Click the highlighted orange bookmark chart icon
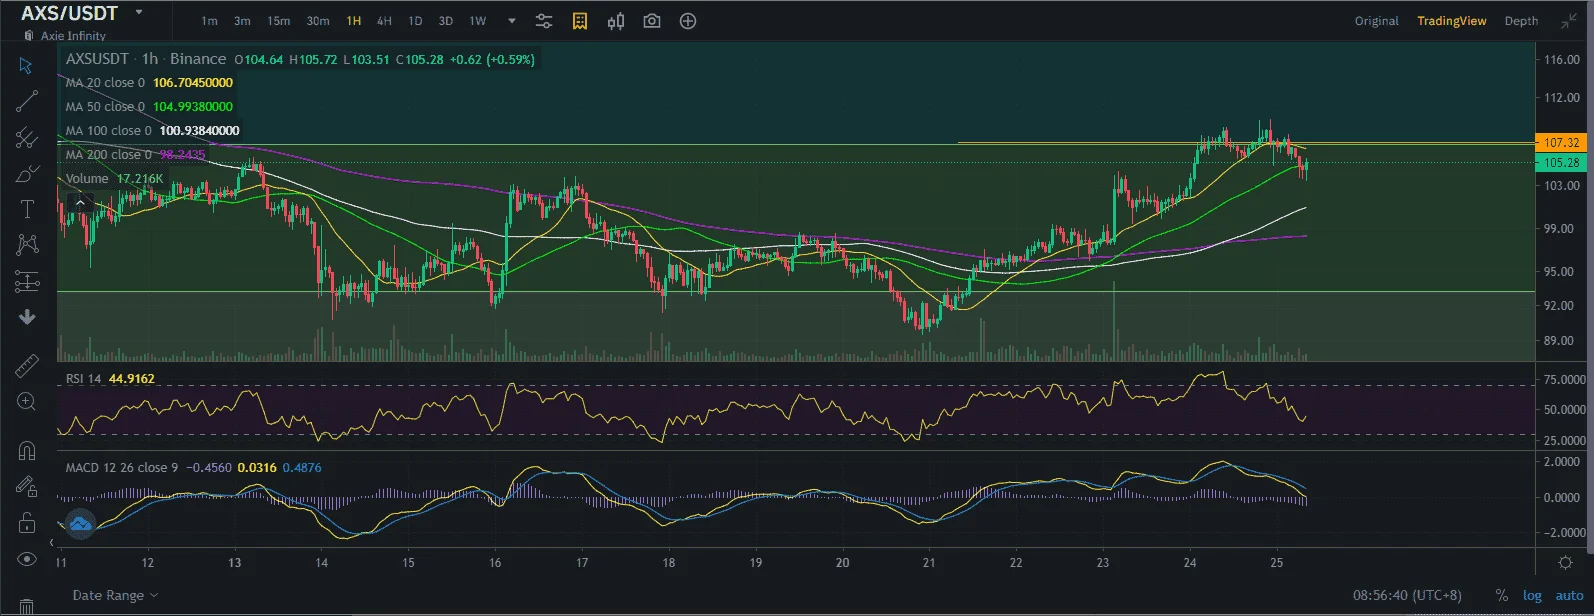 tap(580, 21)
